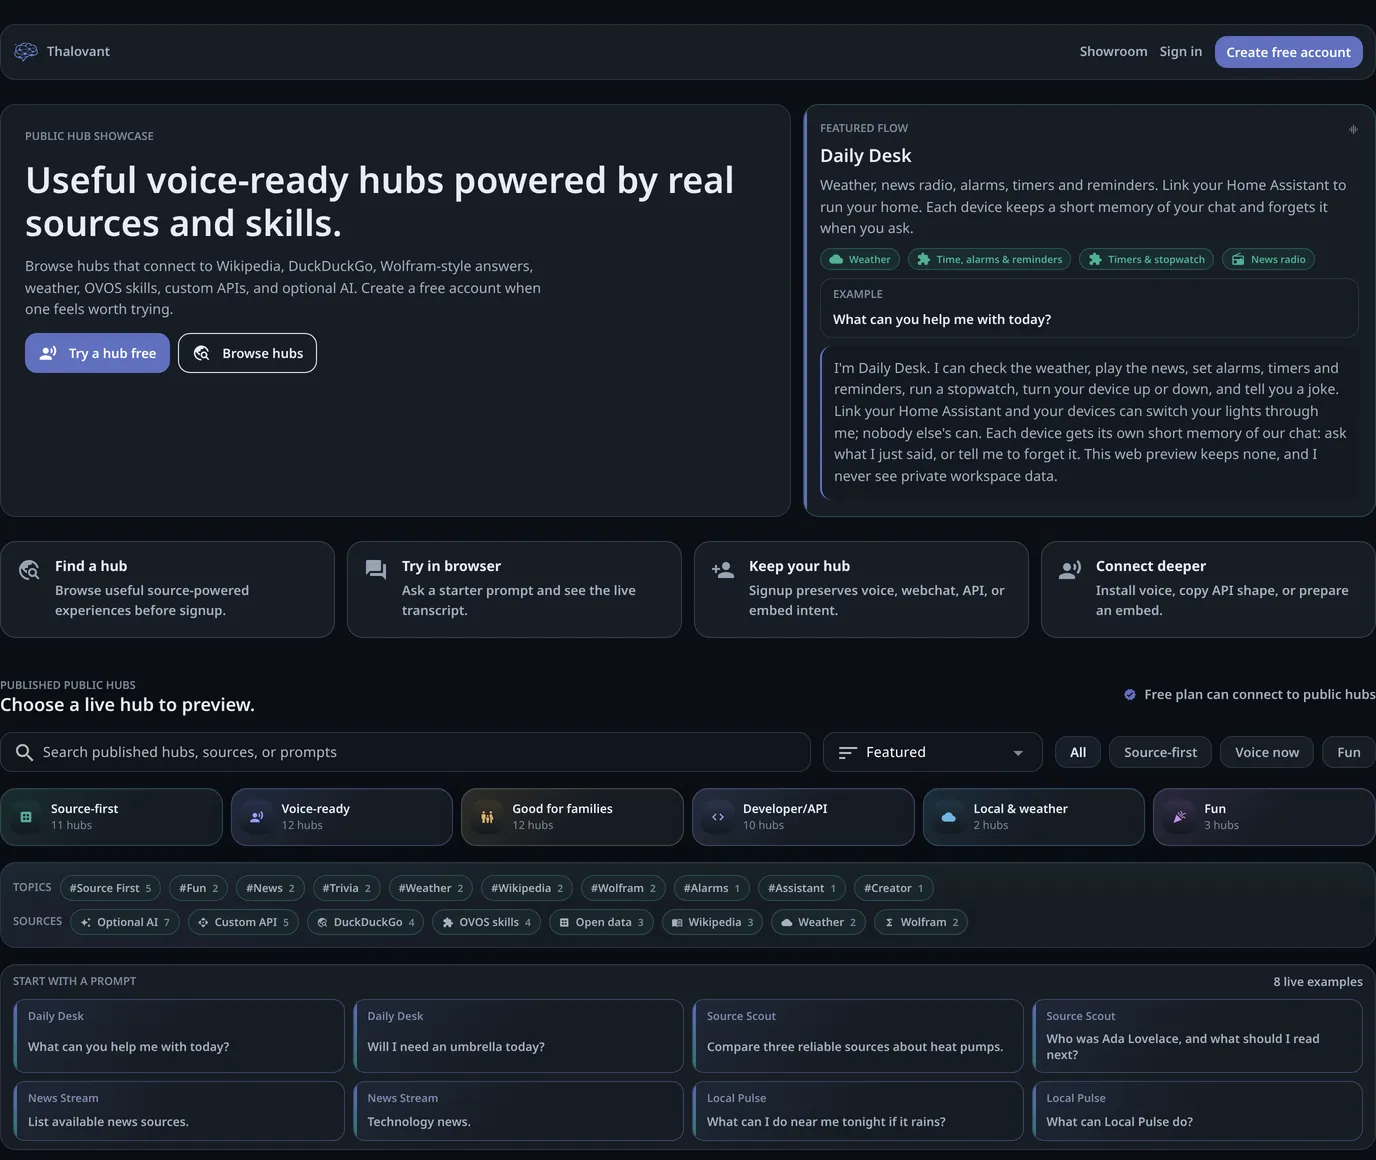Click the magnifier icon in the search field
1376x1160 pixels.
(24, 752)
